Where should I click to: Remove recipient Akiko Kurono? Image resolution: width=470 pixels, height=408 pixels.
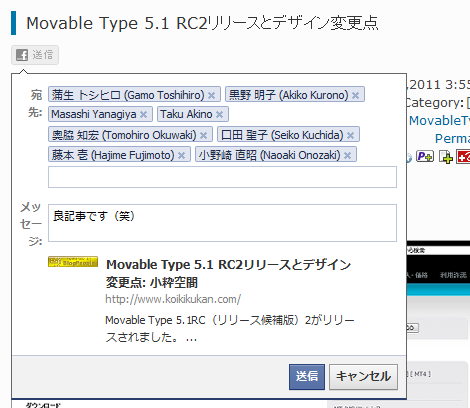(x=356, y=96)
